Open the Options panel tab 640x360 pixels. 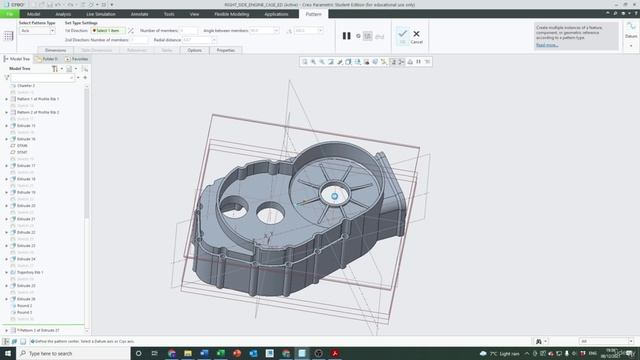(x=194, y=50)
